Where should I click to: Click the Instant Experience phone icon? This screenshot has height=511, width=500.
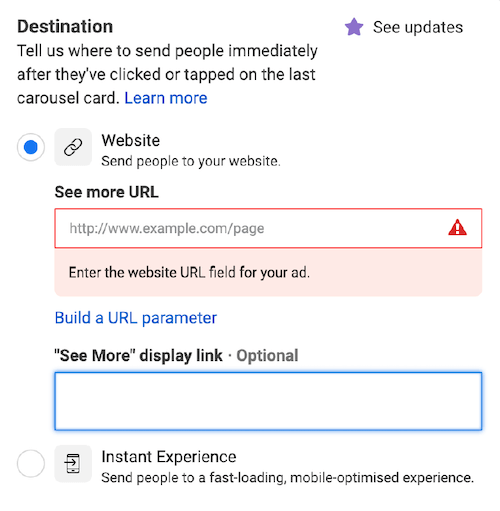pyautogui.click(x=73, y=464)
